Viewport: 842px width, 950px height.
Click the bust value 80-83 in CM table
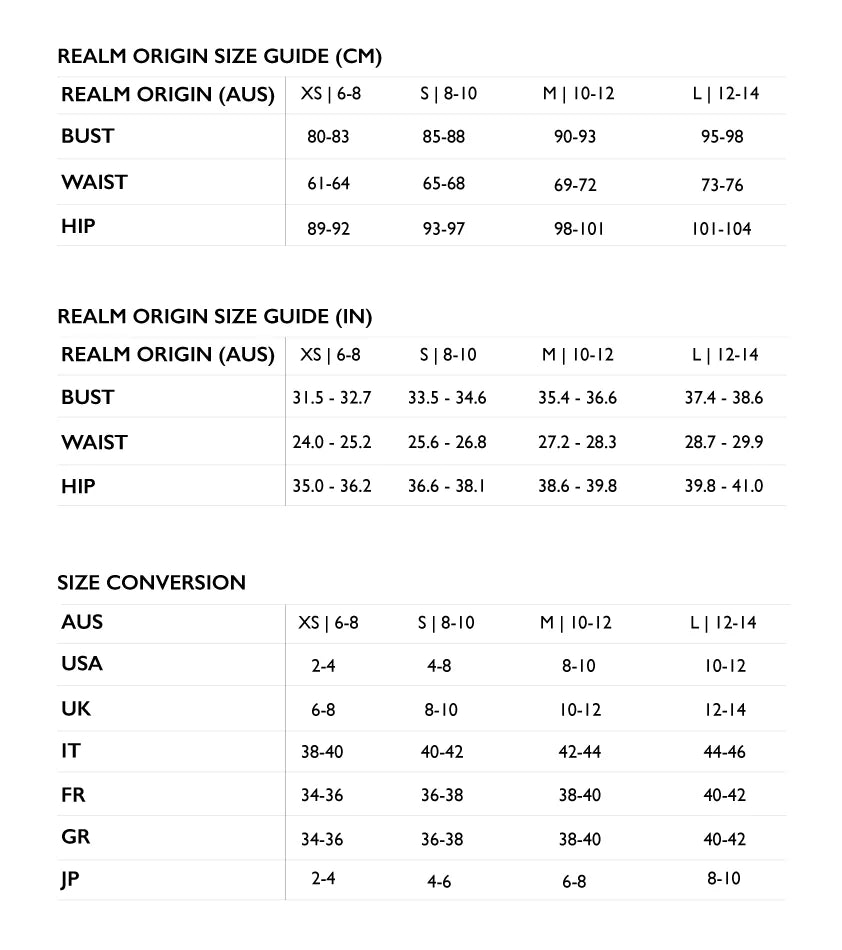click(328, 137)
